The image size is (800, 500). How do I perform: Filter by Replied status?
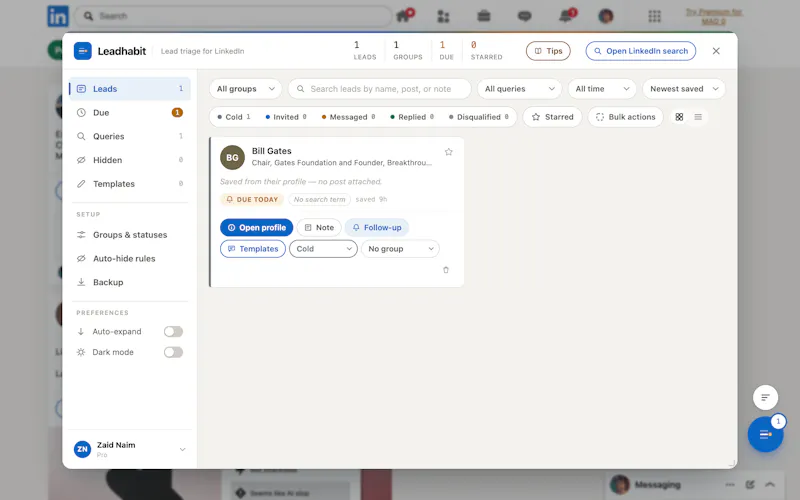tap(412, 117)
